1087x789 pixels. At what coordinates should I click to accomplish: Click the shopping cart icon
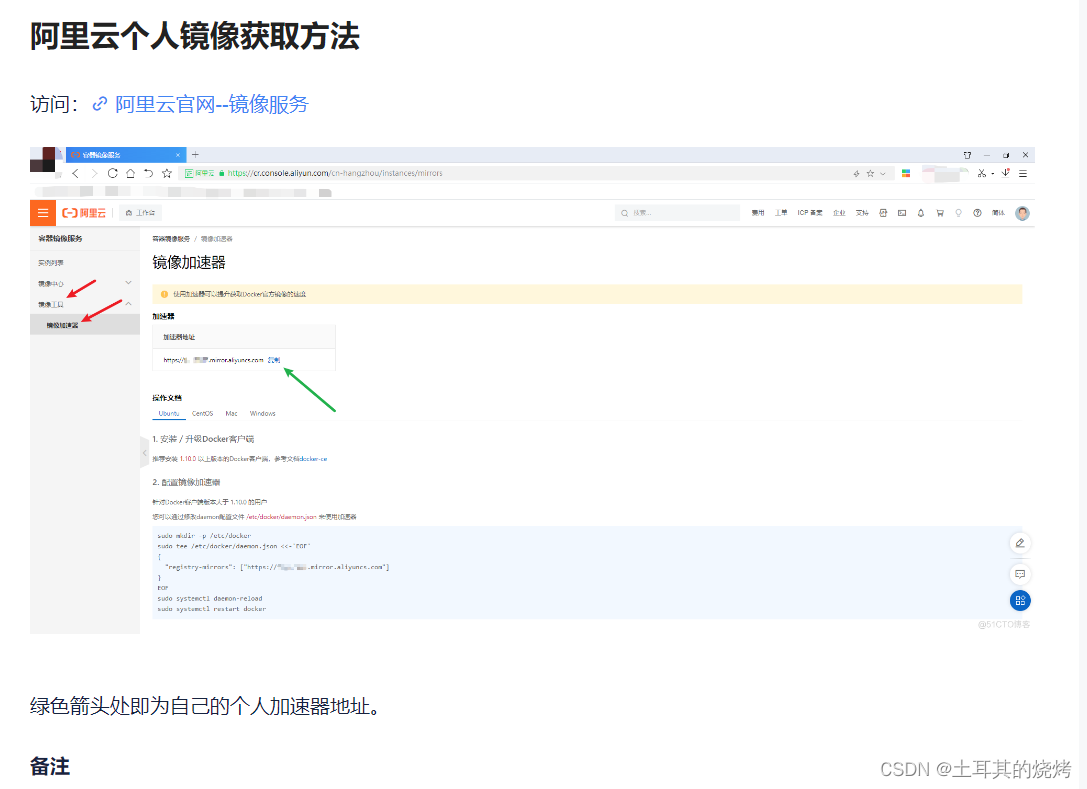(x=939, y=213)
